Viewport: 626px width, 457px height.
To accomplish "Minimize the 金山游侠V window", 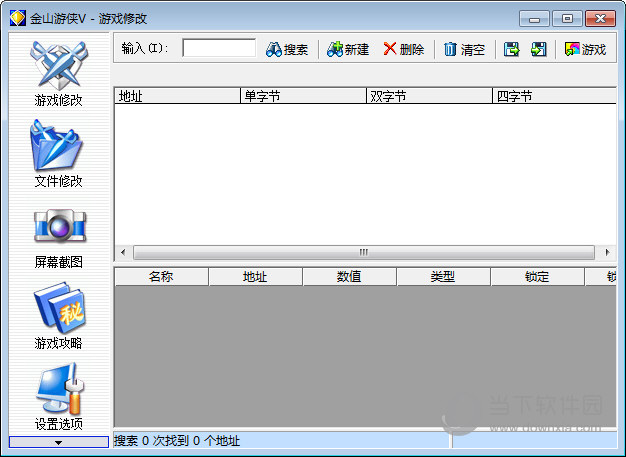I will (534, 19).
